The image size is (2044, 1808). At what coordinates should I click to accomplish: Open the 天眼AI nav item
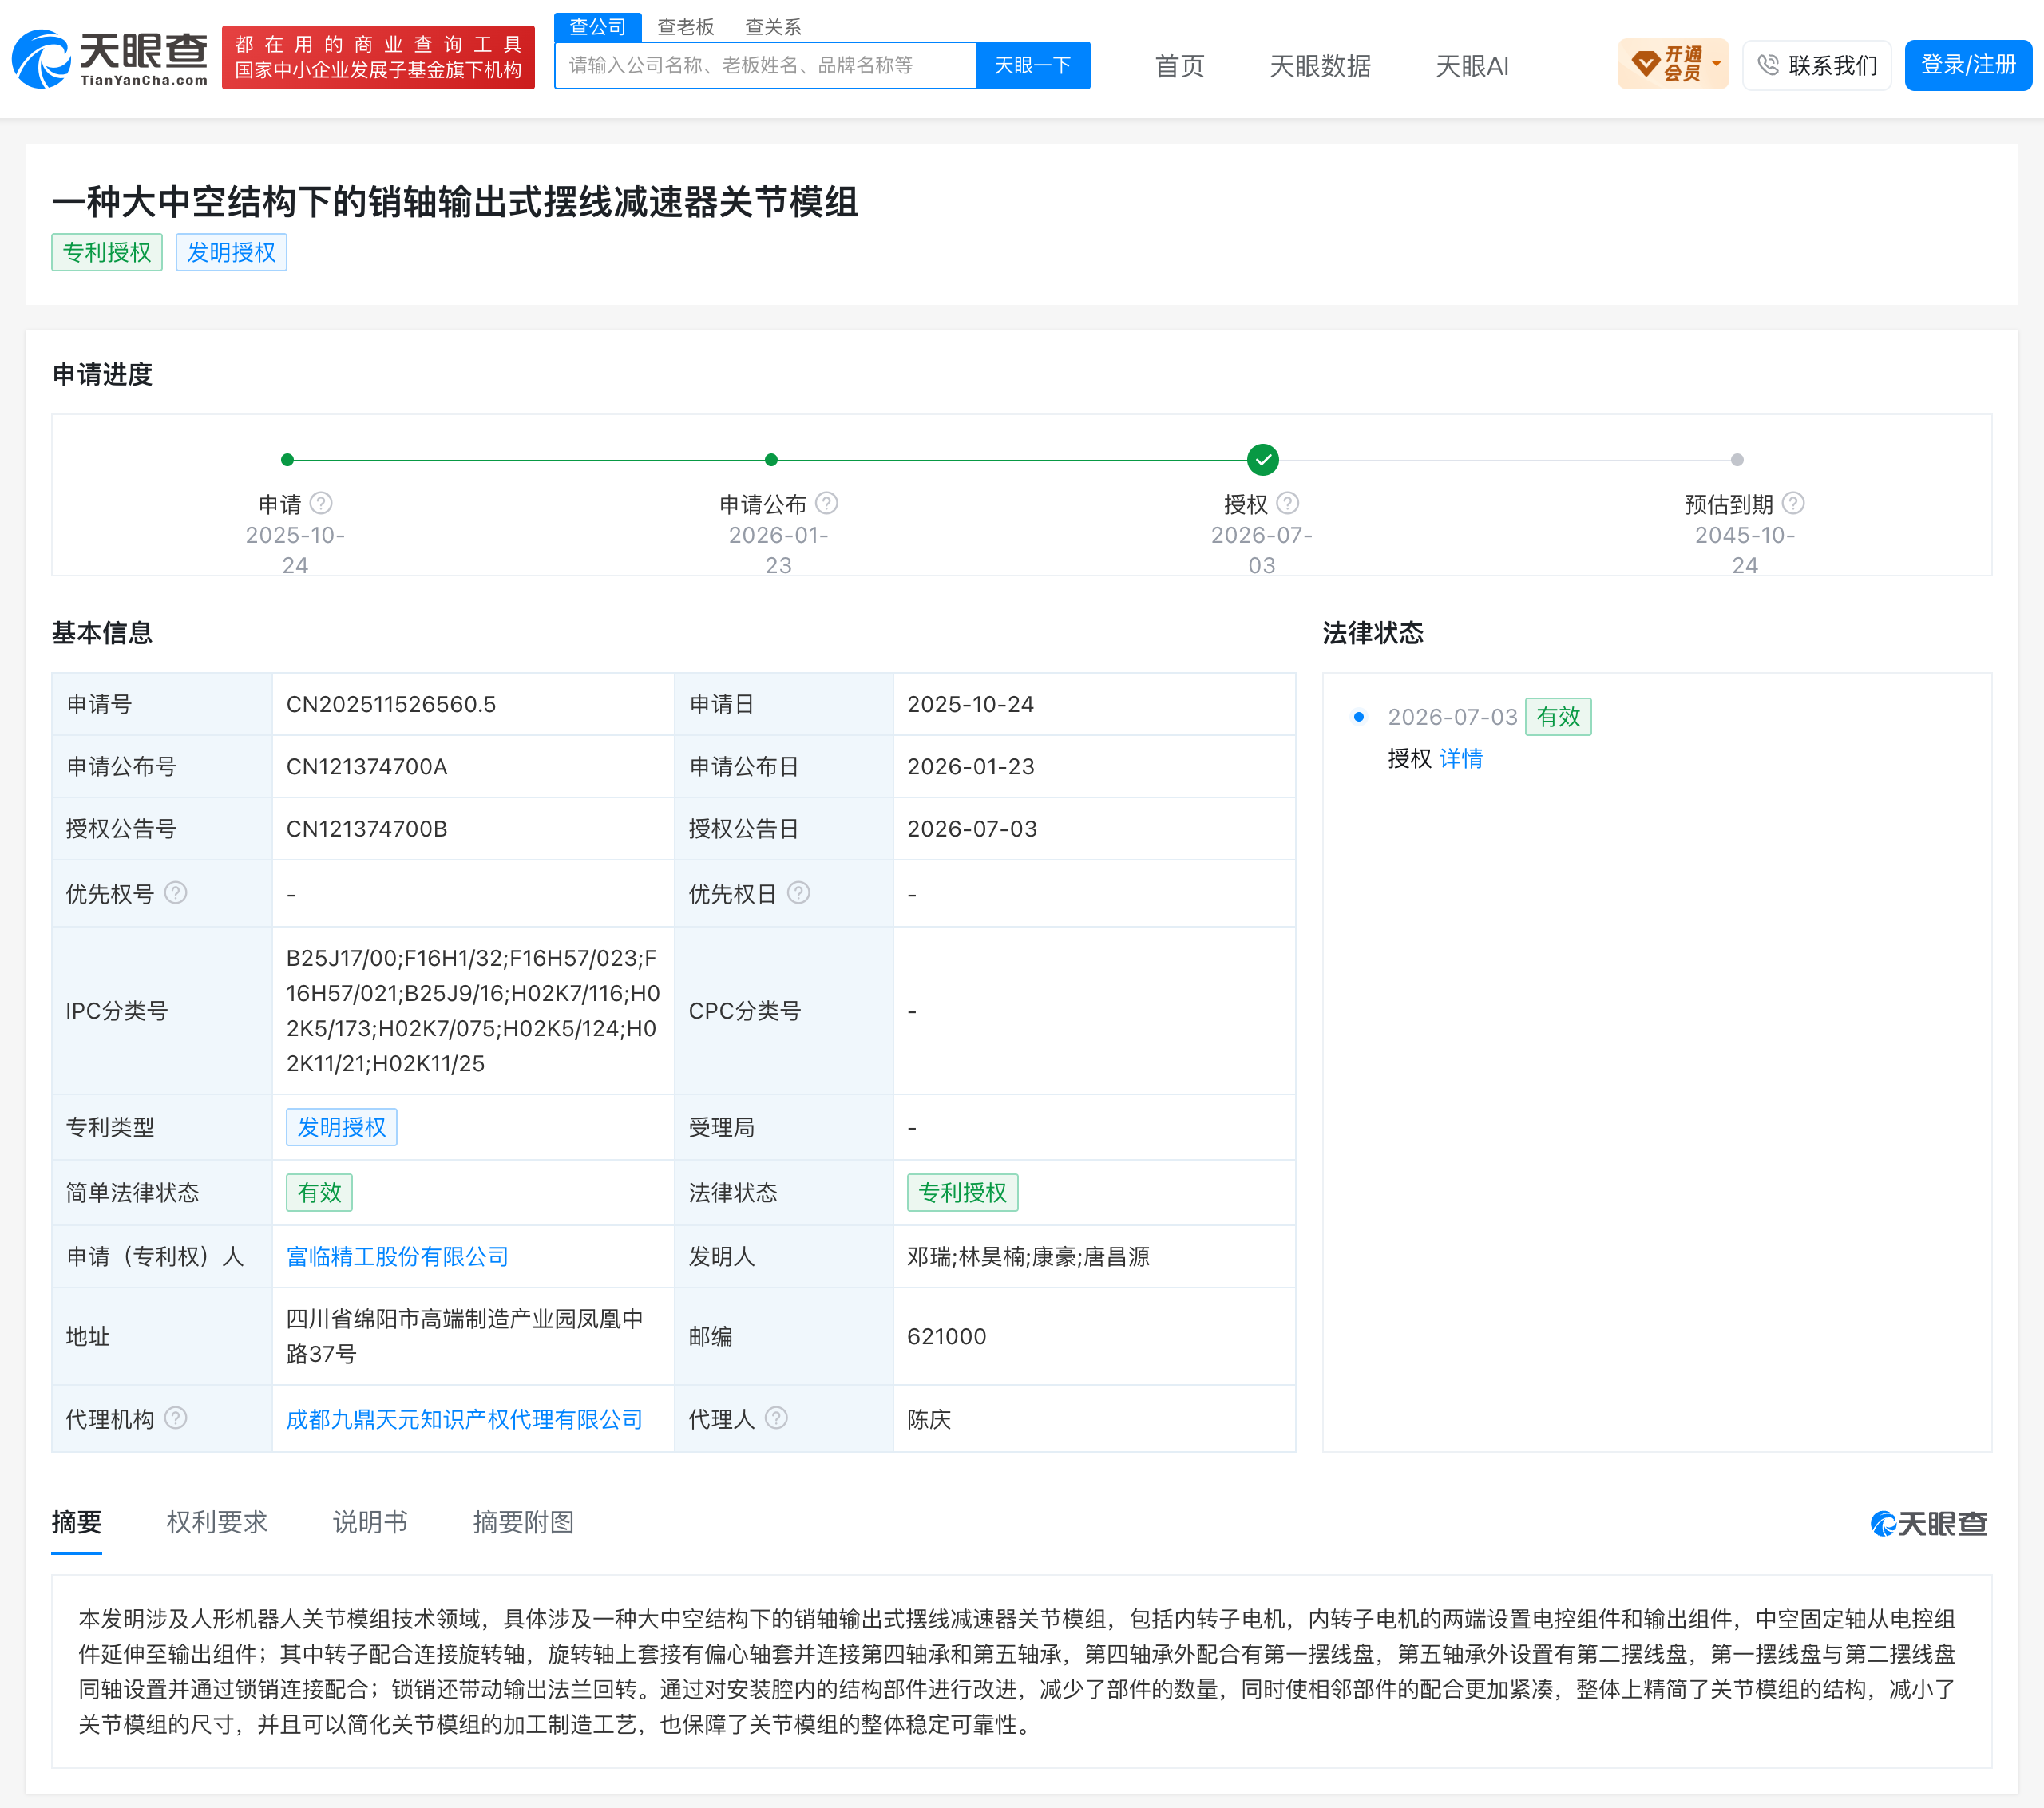[x=1472, y=66]
